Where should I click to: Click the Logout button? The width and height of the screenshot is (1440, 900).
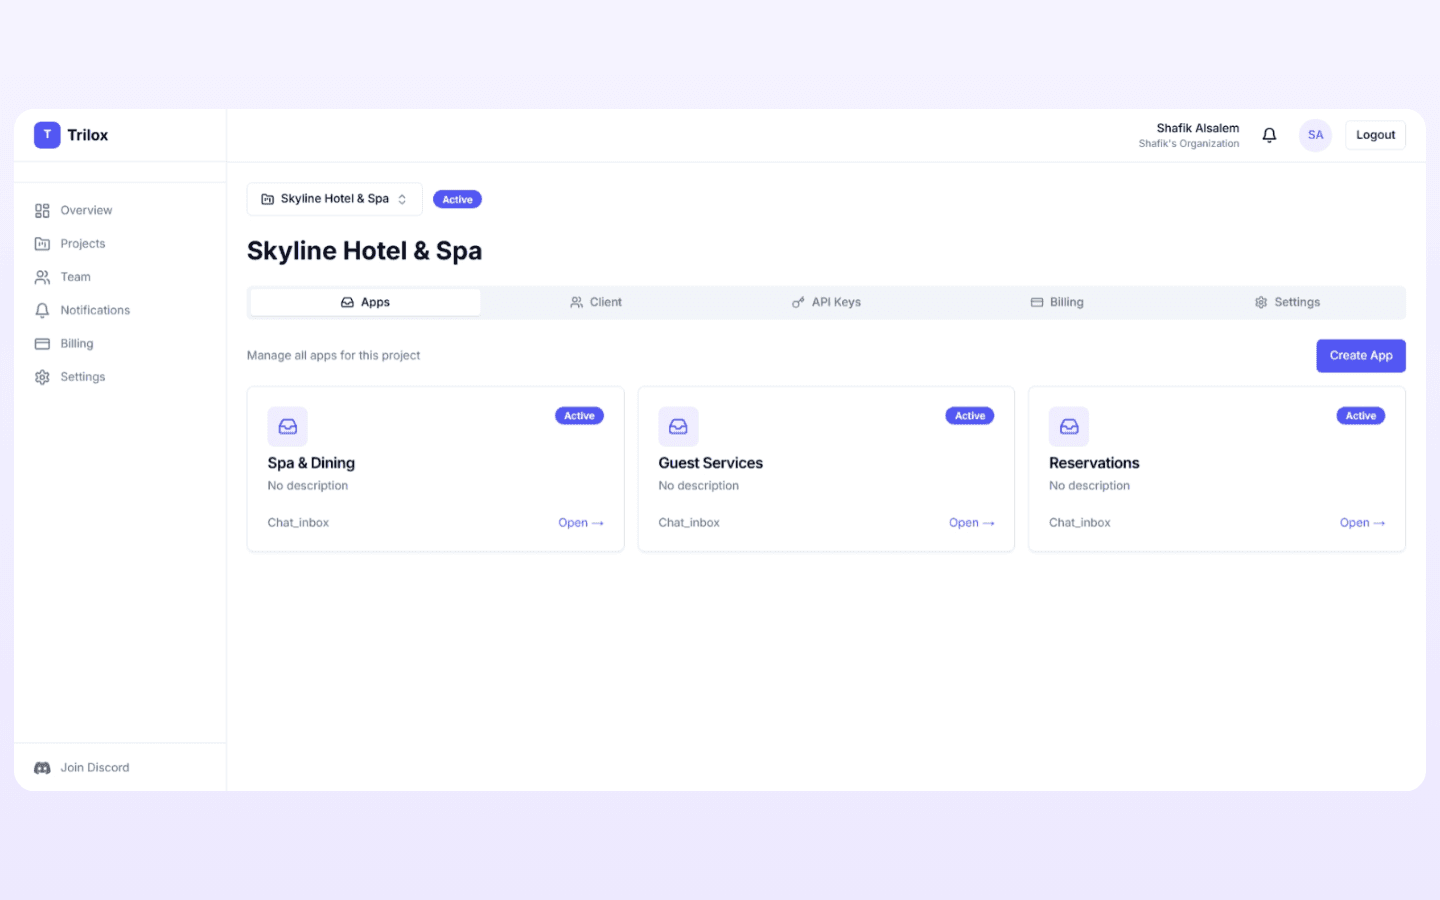[x=1375, y=134]
